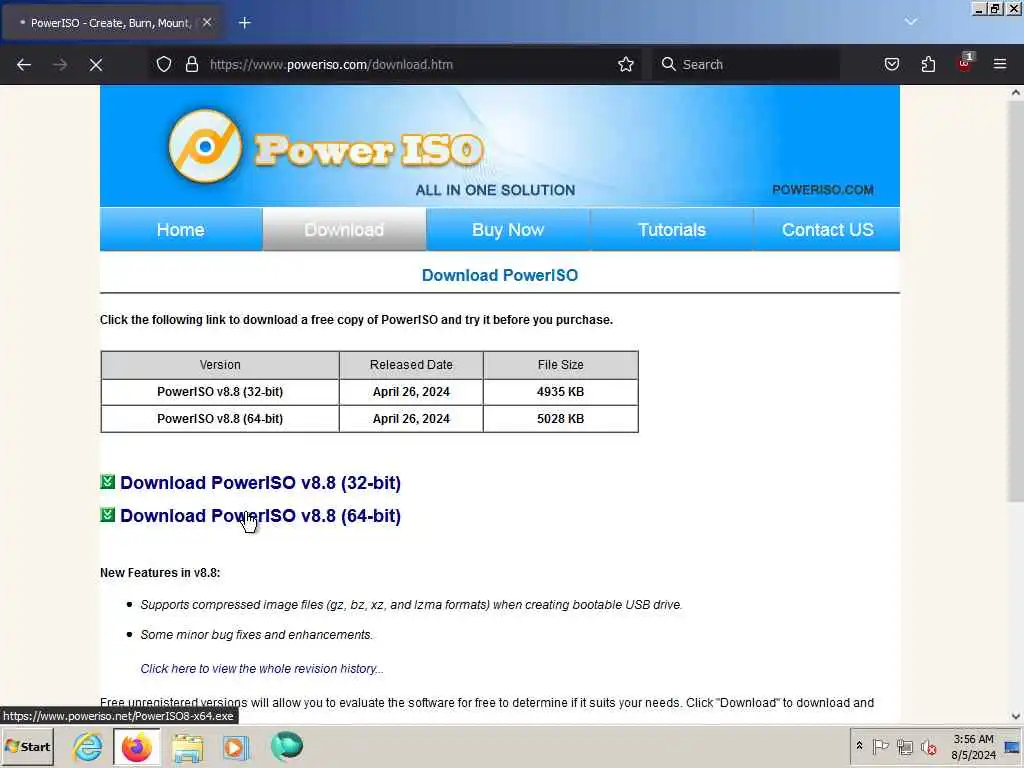The image size is (1024, 768).
Task: Click the muted volume tray icon
Action: [928, 746]
